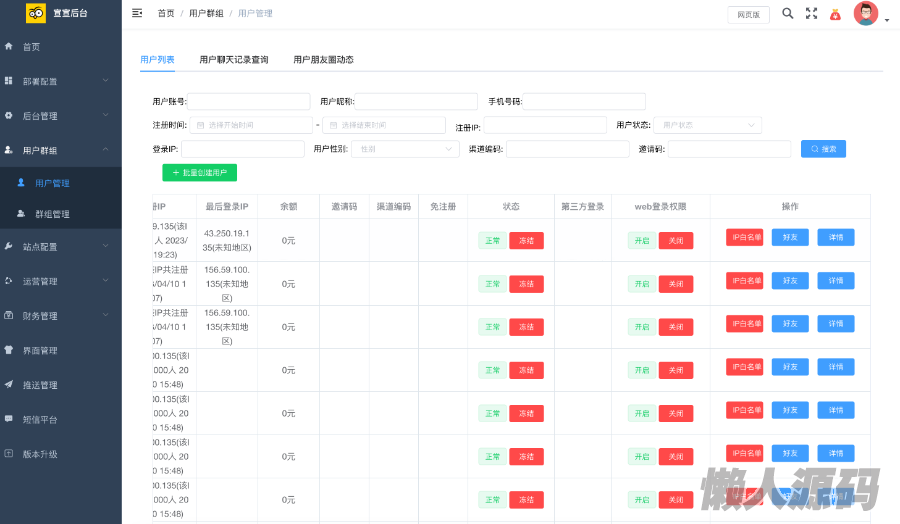Screen dimensions: 900x524
Task: Click the red money bag icon
Action: point(835,14)
